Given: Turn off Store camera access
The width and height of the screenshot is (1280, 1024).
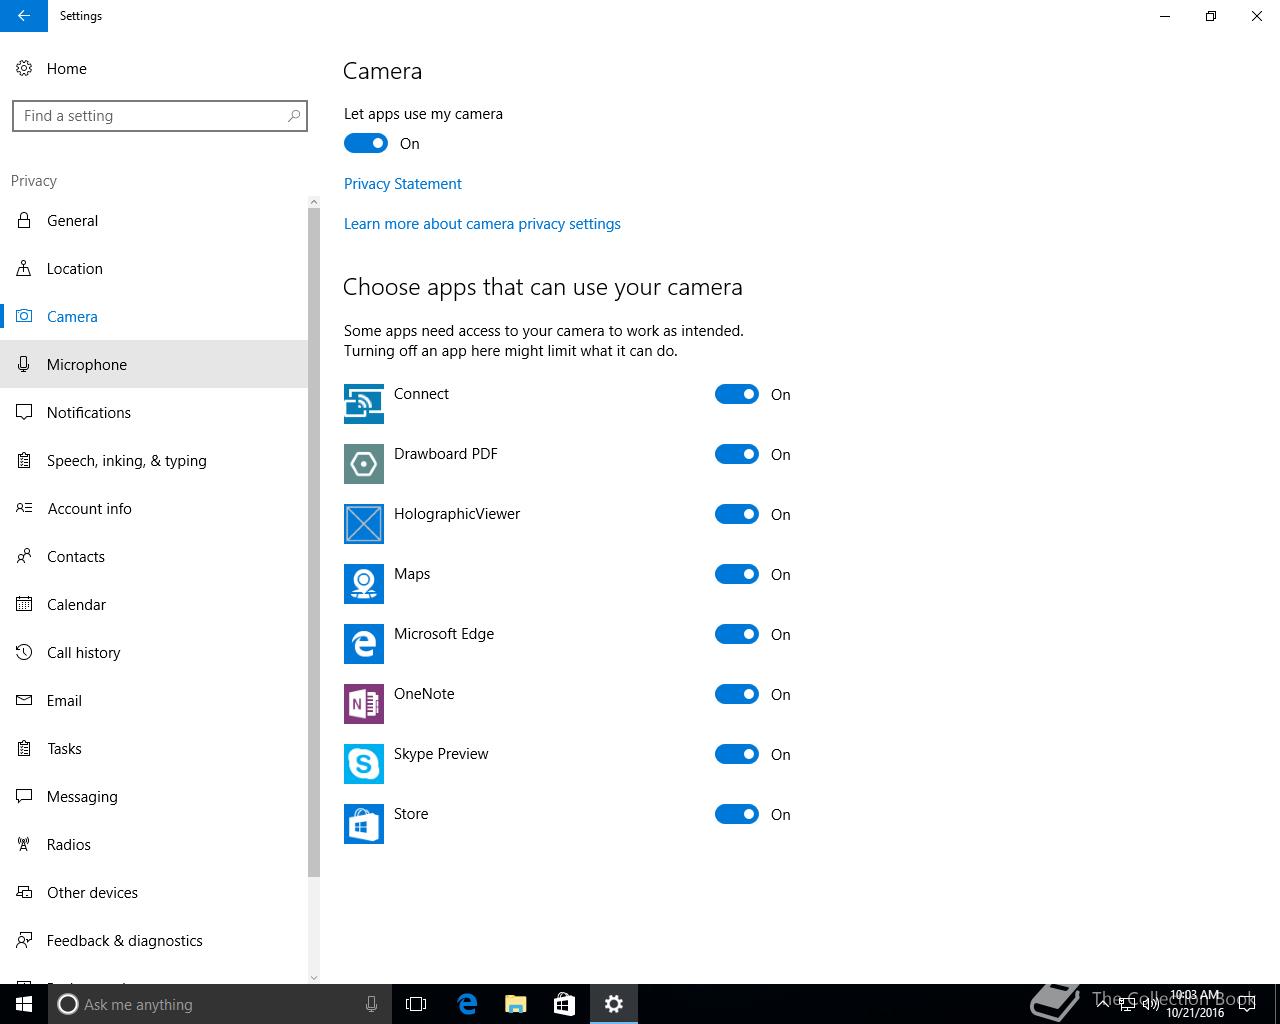Looking at the screenshot, I should pyautogui.click(x=737, y=814).
